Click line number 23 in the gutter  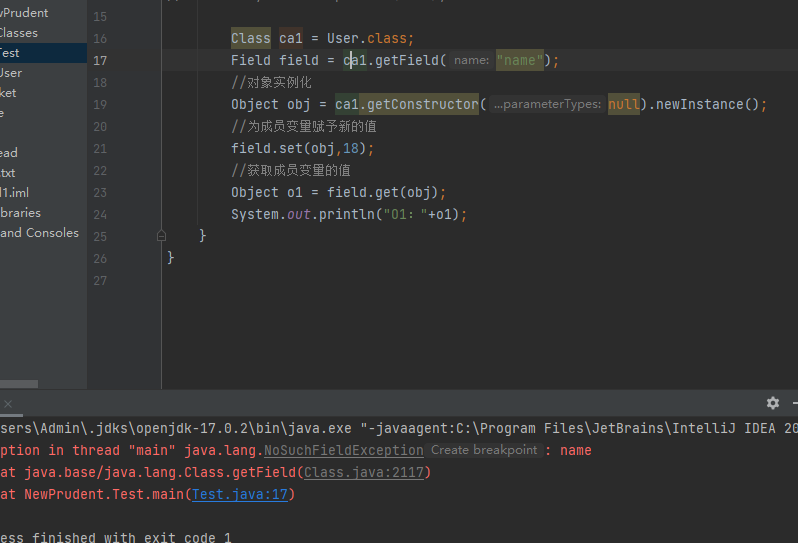(x=100, y=192)
